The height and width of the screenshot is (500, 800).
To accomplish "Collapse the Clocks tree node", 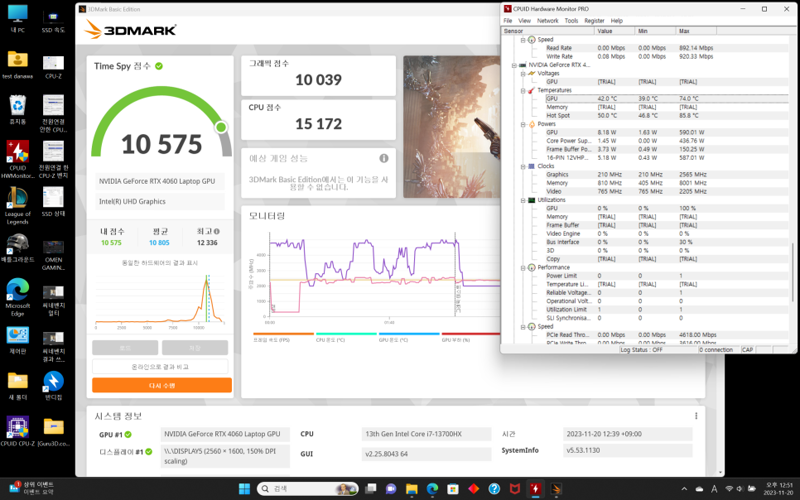I will 522,166.
